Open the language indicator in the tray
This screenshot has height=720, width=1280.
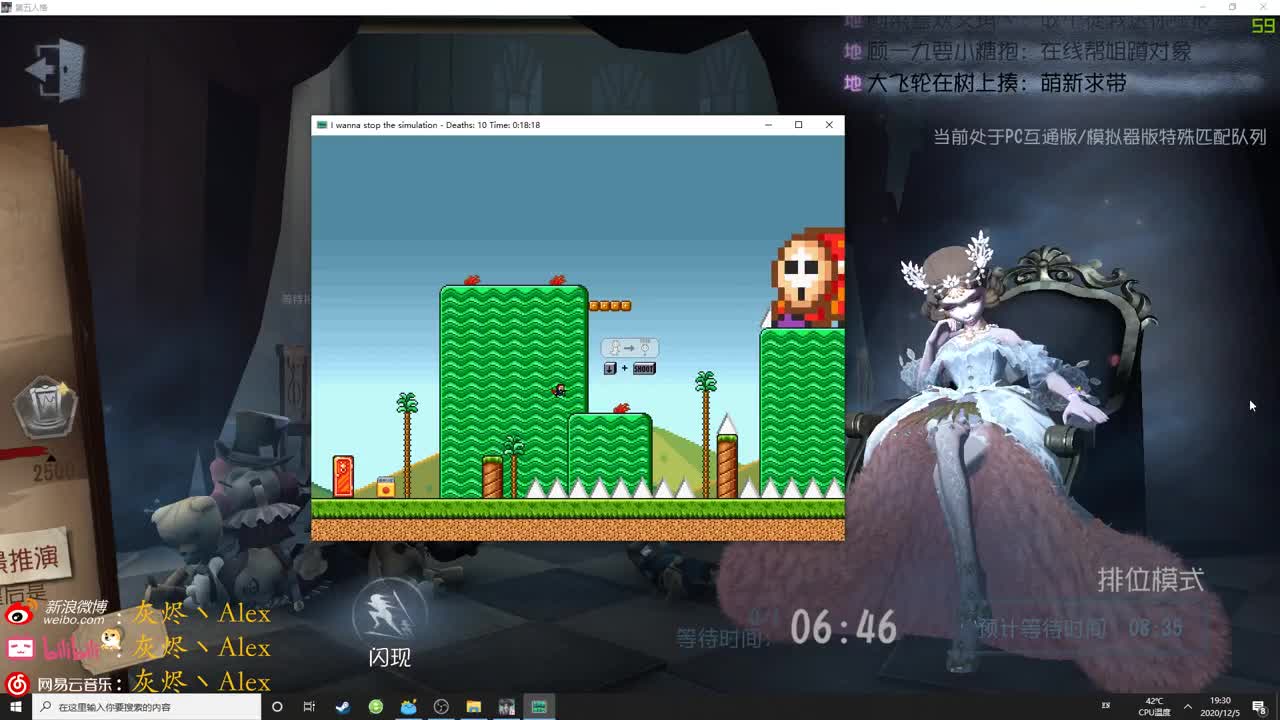tap(1106, 707)
